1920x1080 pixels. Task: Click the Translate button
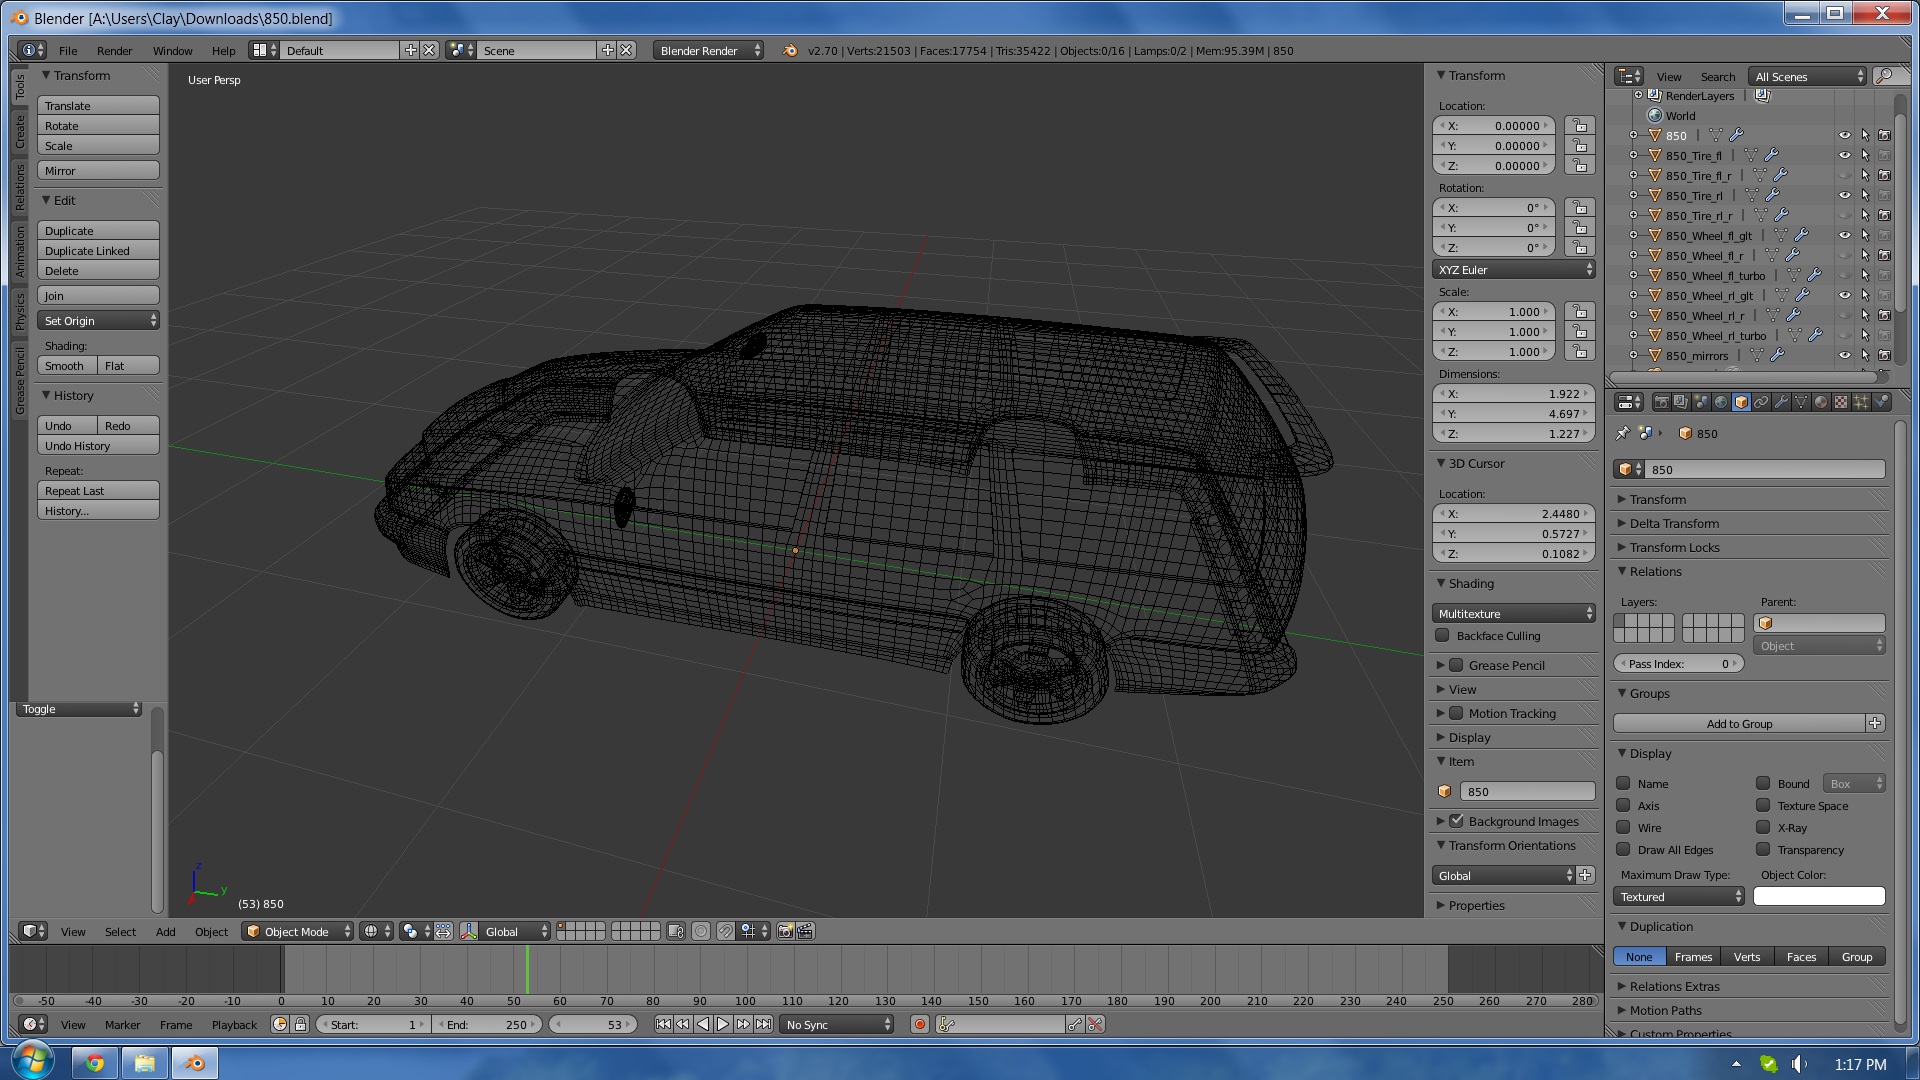(98, 105)
